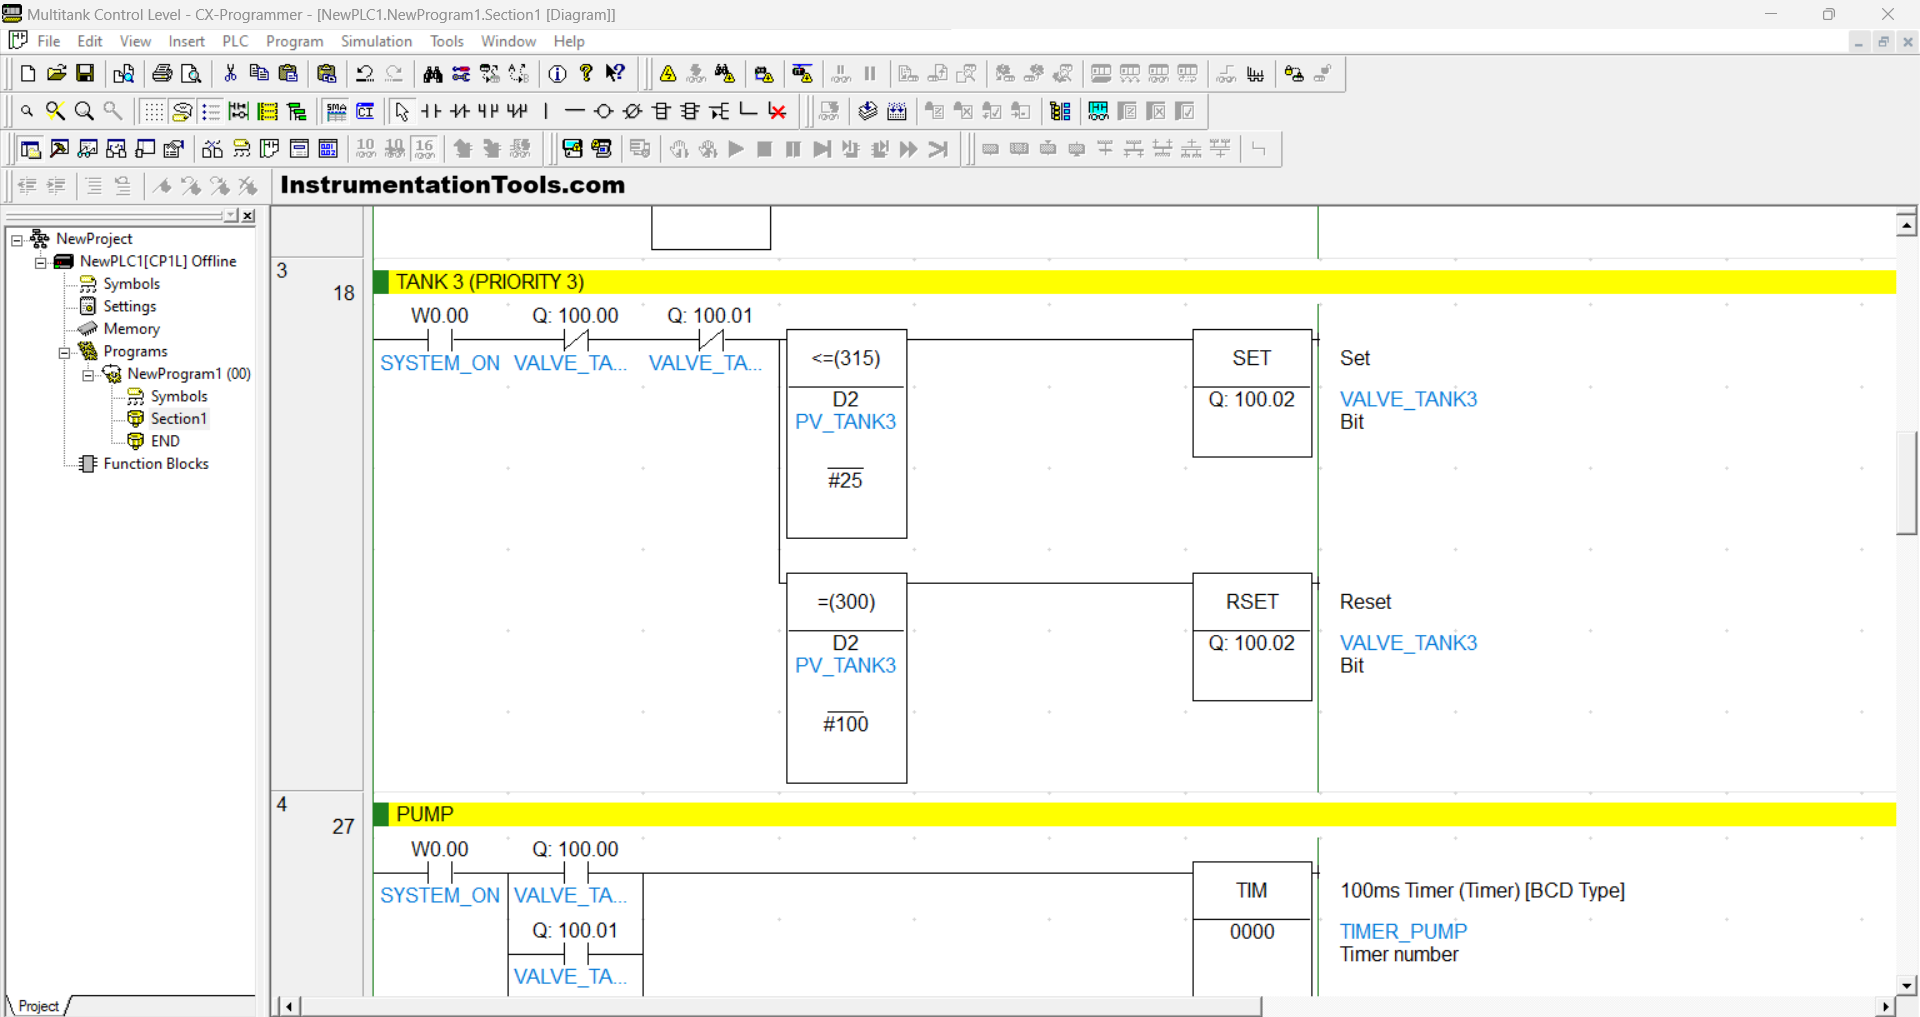Open an existing project with folder icon
The image size is (1920, 1017).
point(57,74)
